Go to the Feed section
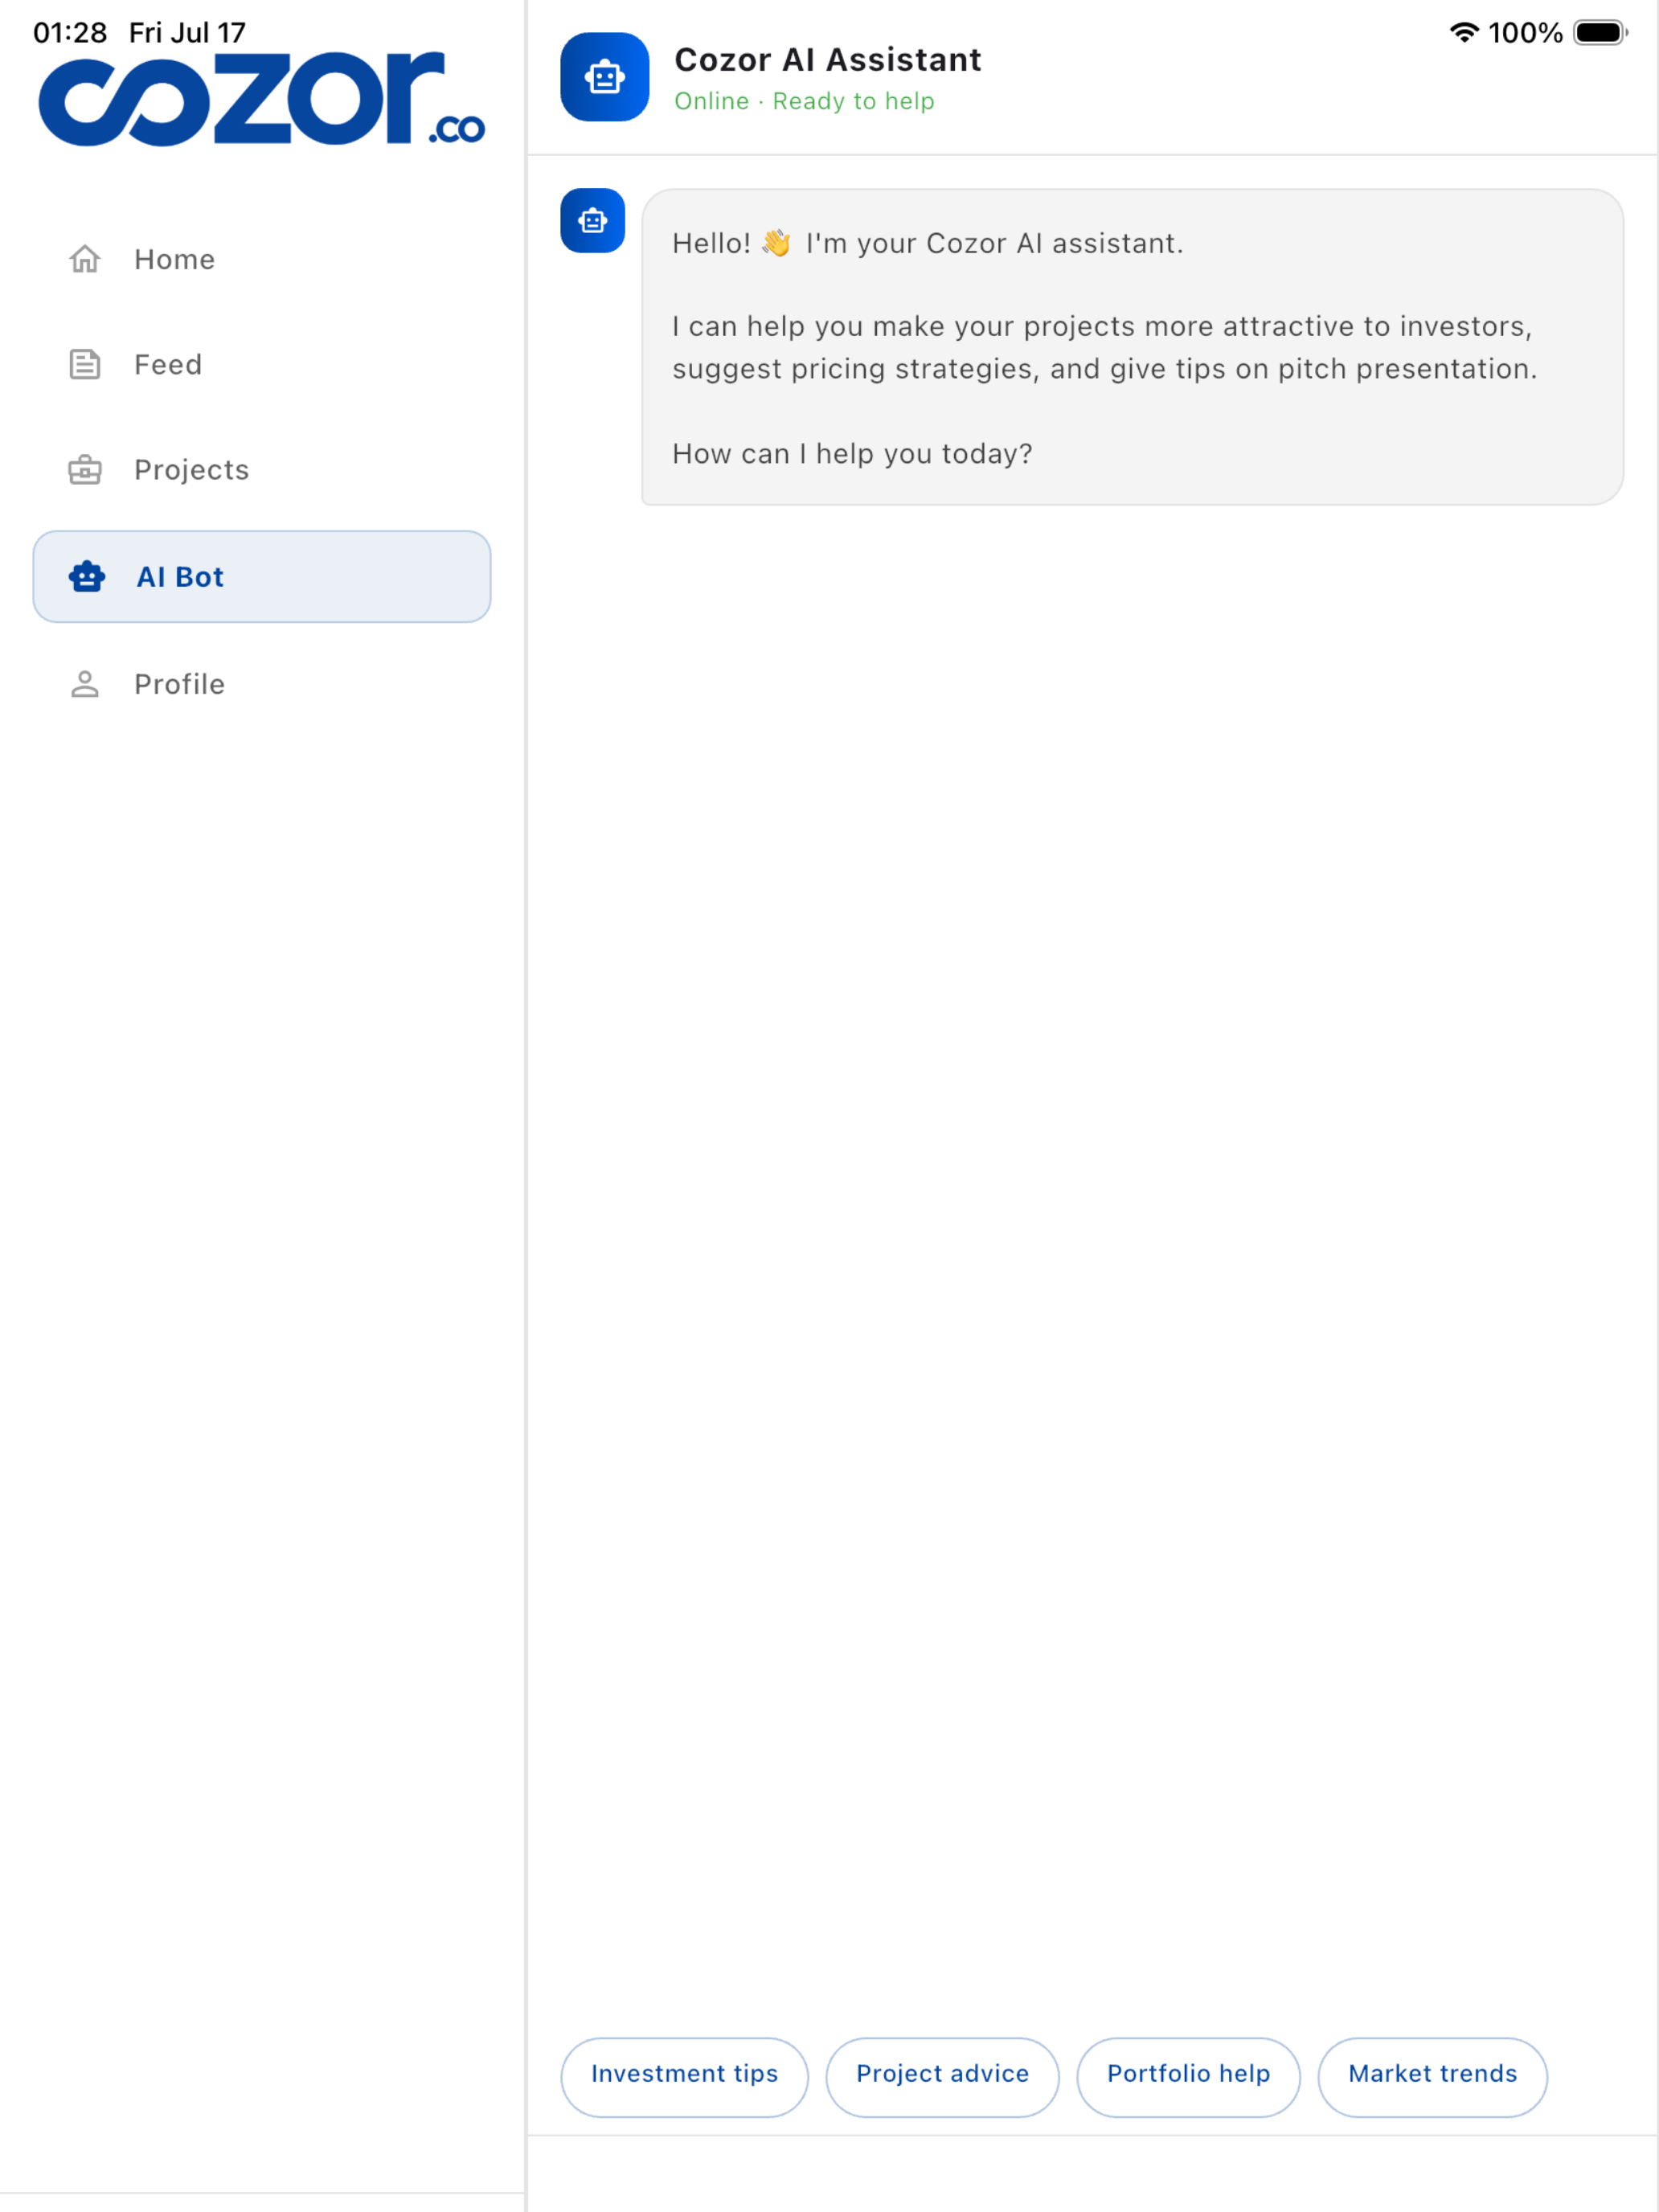This screenshot has width=1659, height=2212. tap(262, 364)
